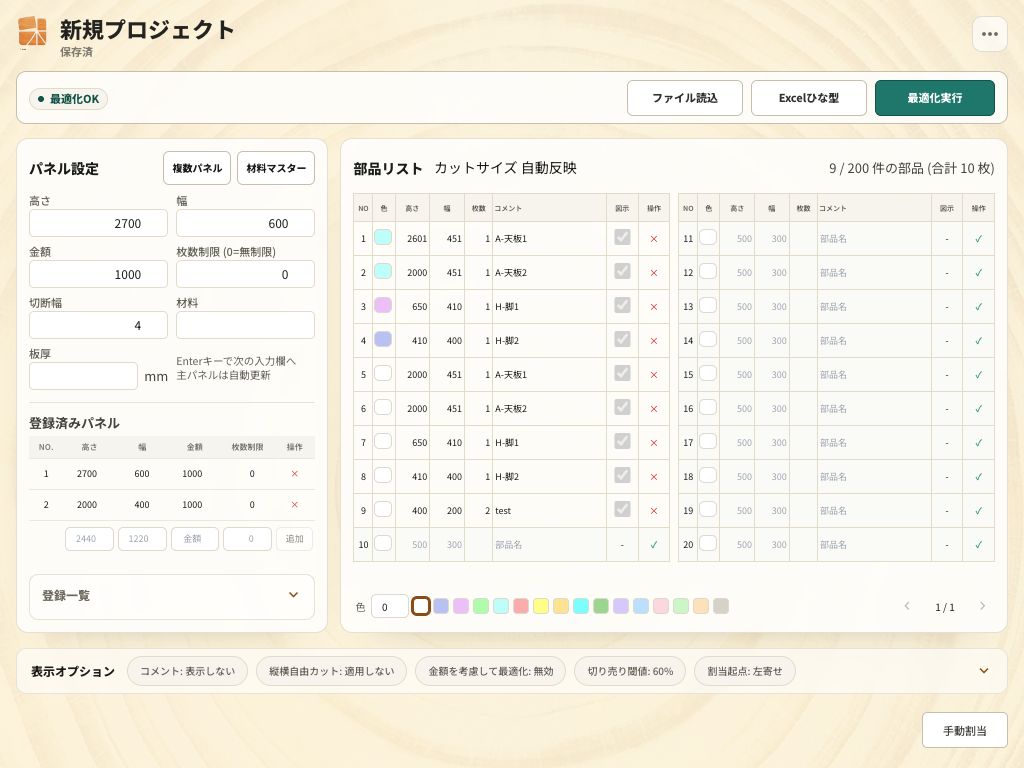Viewport: 1024px width, 768px height.
Task: Confirm part row 11 with green check
Action: pos(978,239)
